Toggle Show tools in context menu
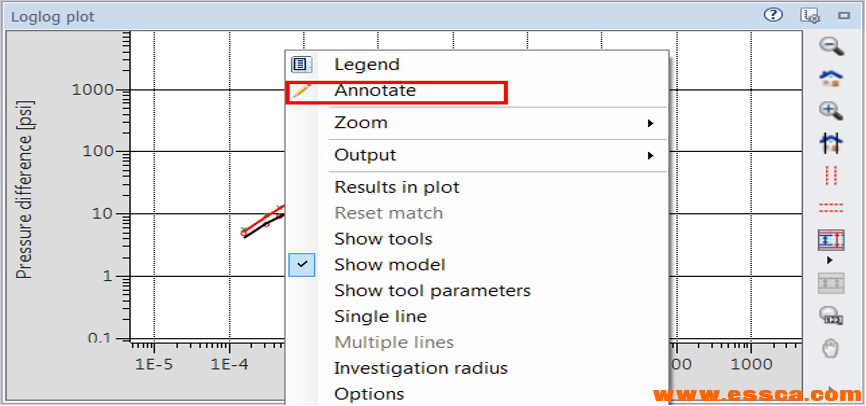Viewport: 866px width, 406px height. (x=383, y=239)
